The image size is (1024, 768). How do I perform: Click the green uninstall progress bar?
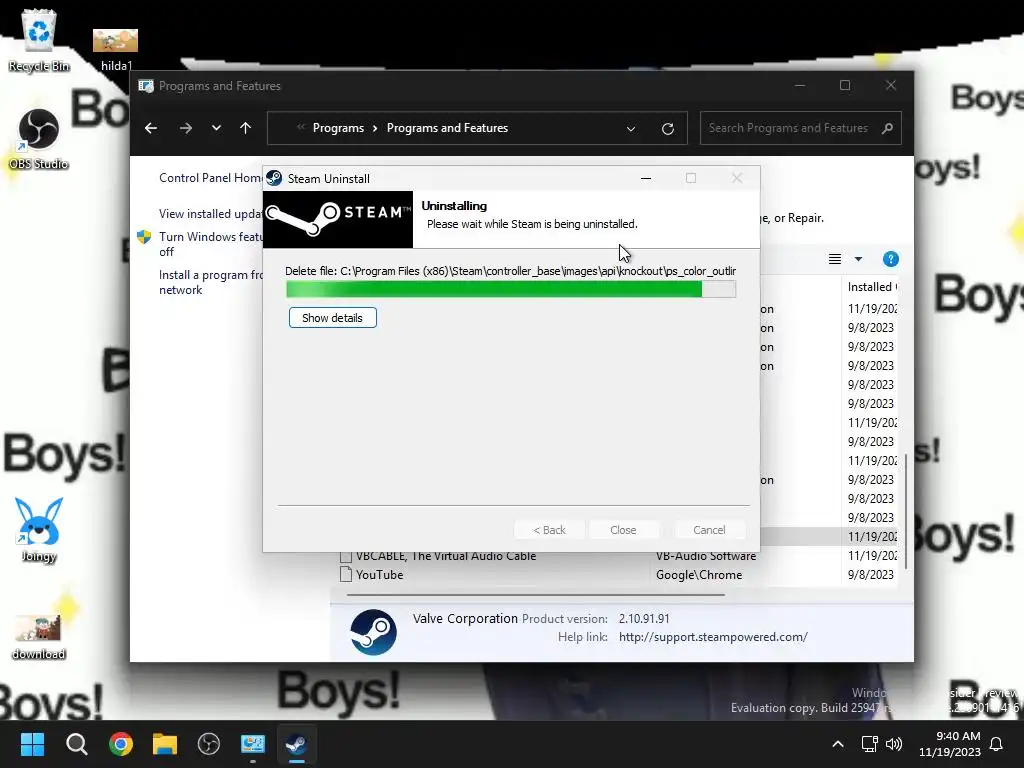point(511,289)
